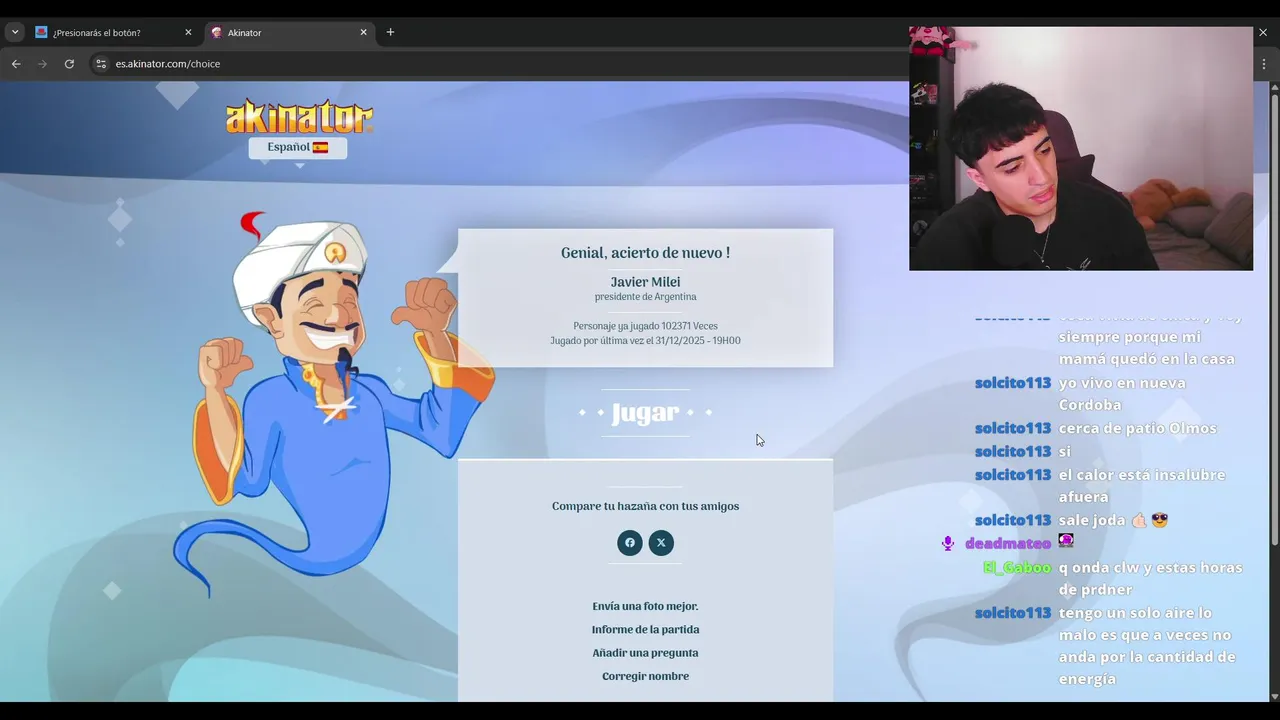Share result on Facebook
Image resolution: width=1280 pixels, height=720 pixels.
coord(630,543)
